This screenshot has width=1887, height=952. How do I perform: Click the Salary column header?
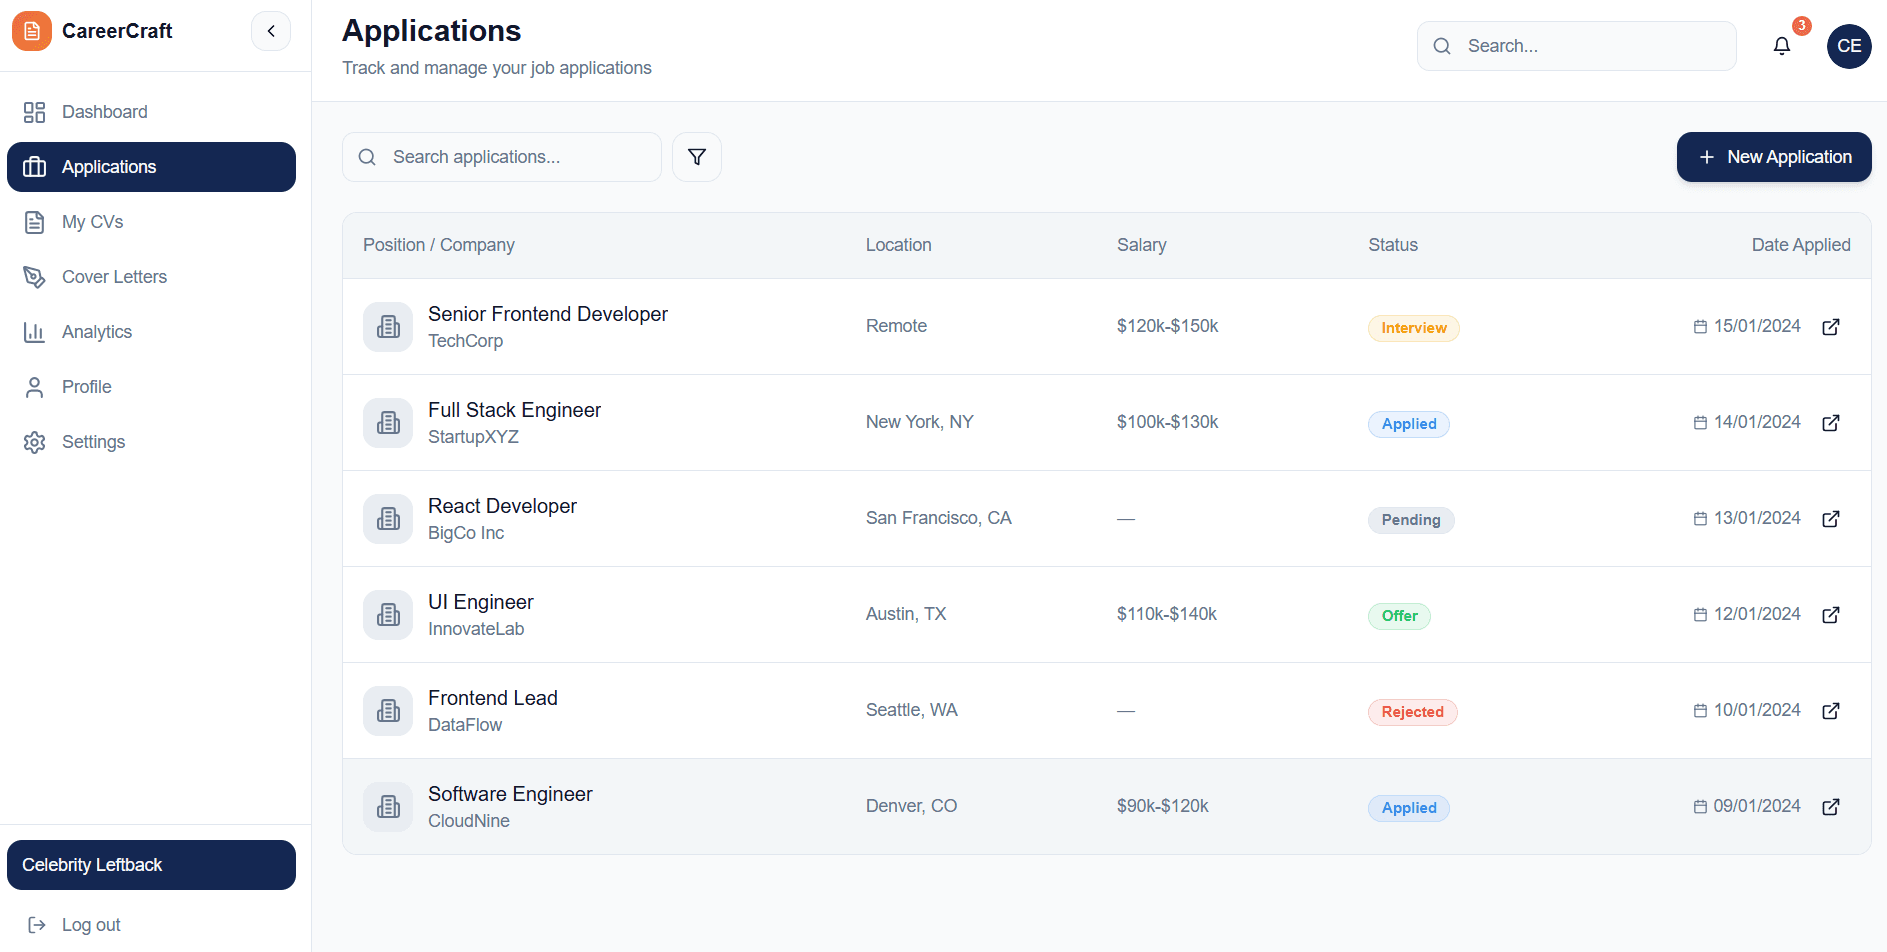point(1142,245)
